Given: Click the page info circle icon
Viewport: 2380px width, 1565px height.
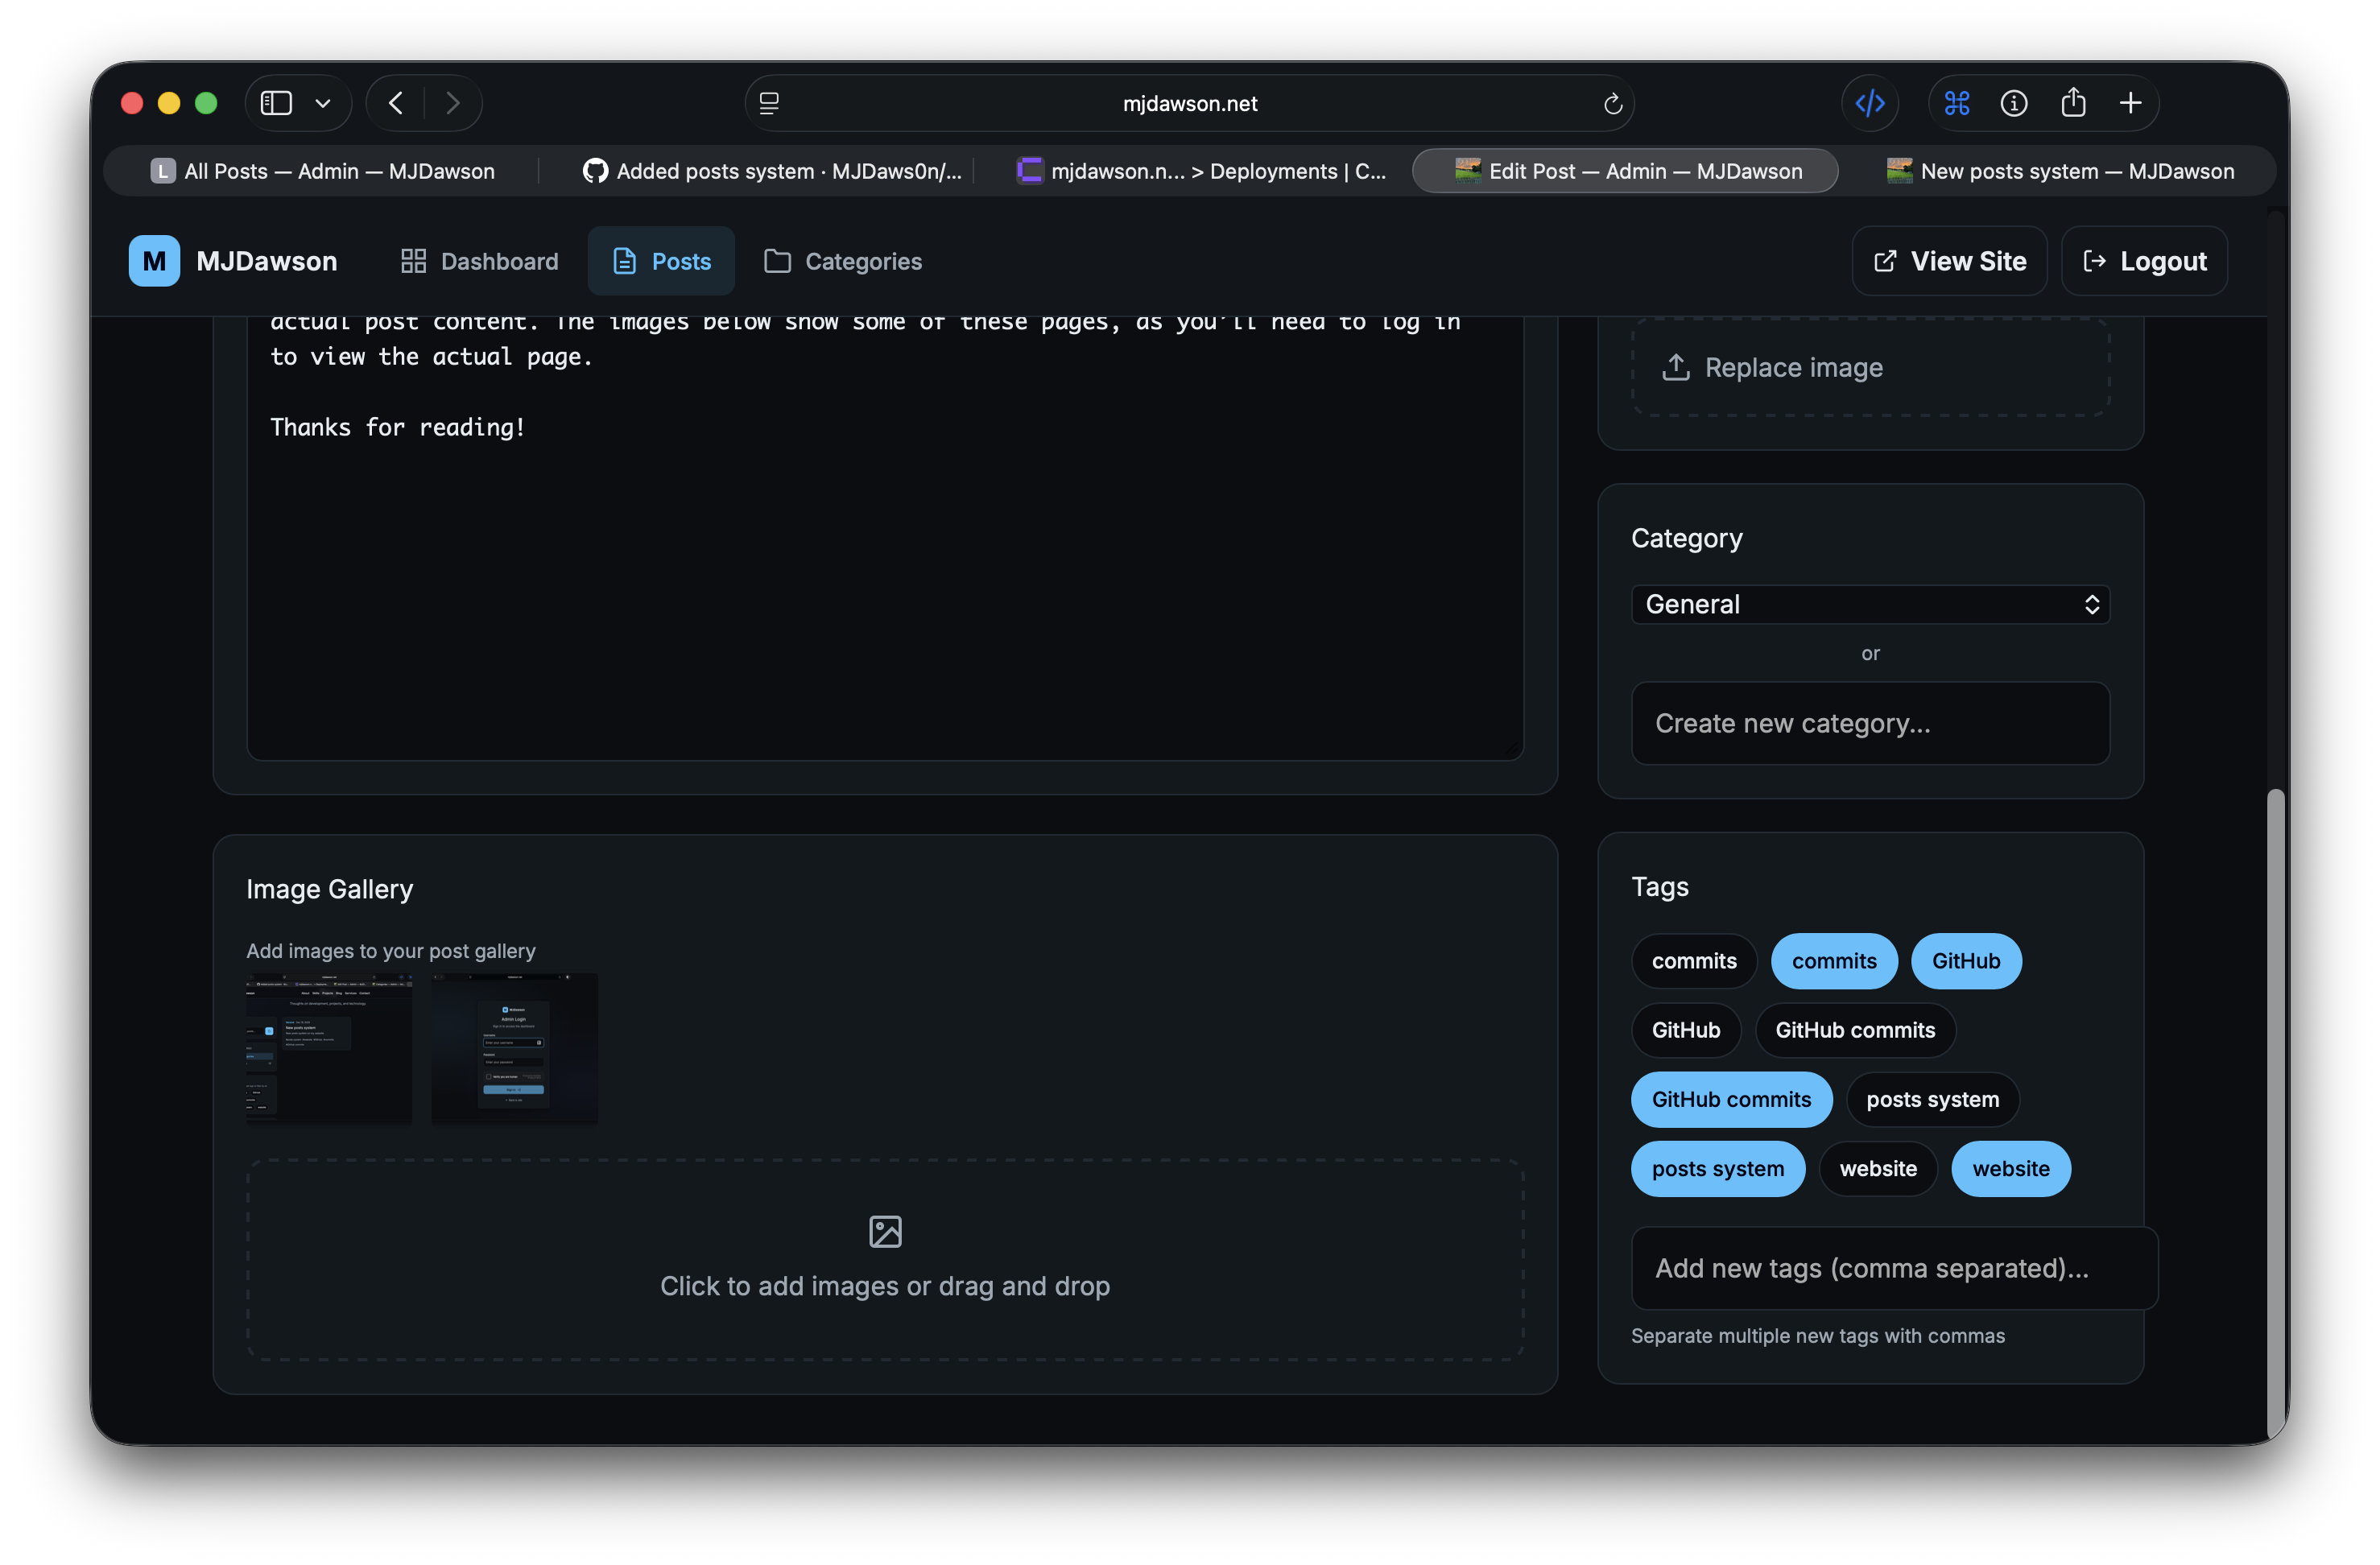Looking at the screenshot, I should pos(2013,103).
